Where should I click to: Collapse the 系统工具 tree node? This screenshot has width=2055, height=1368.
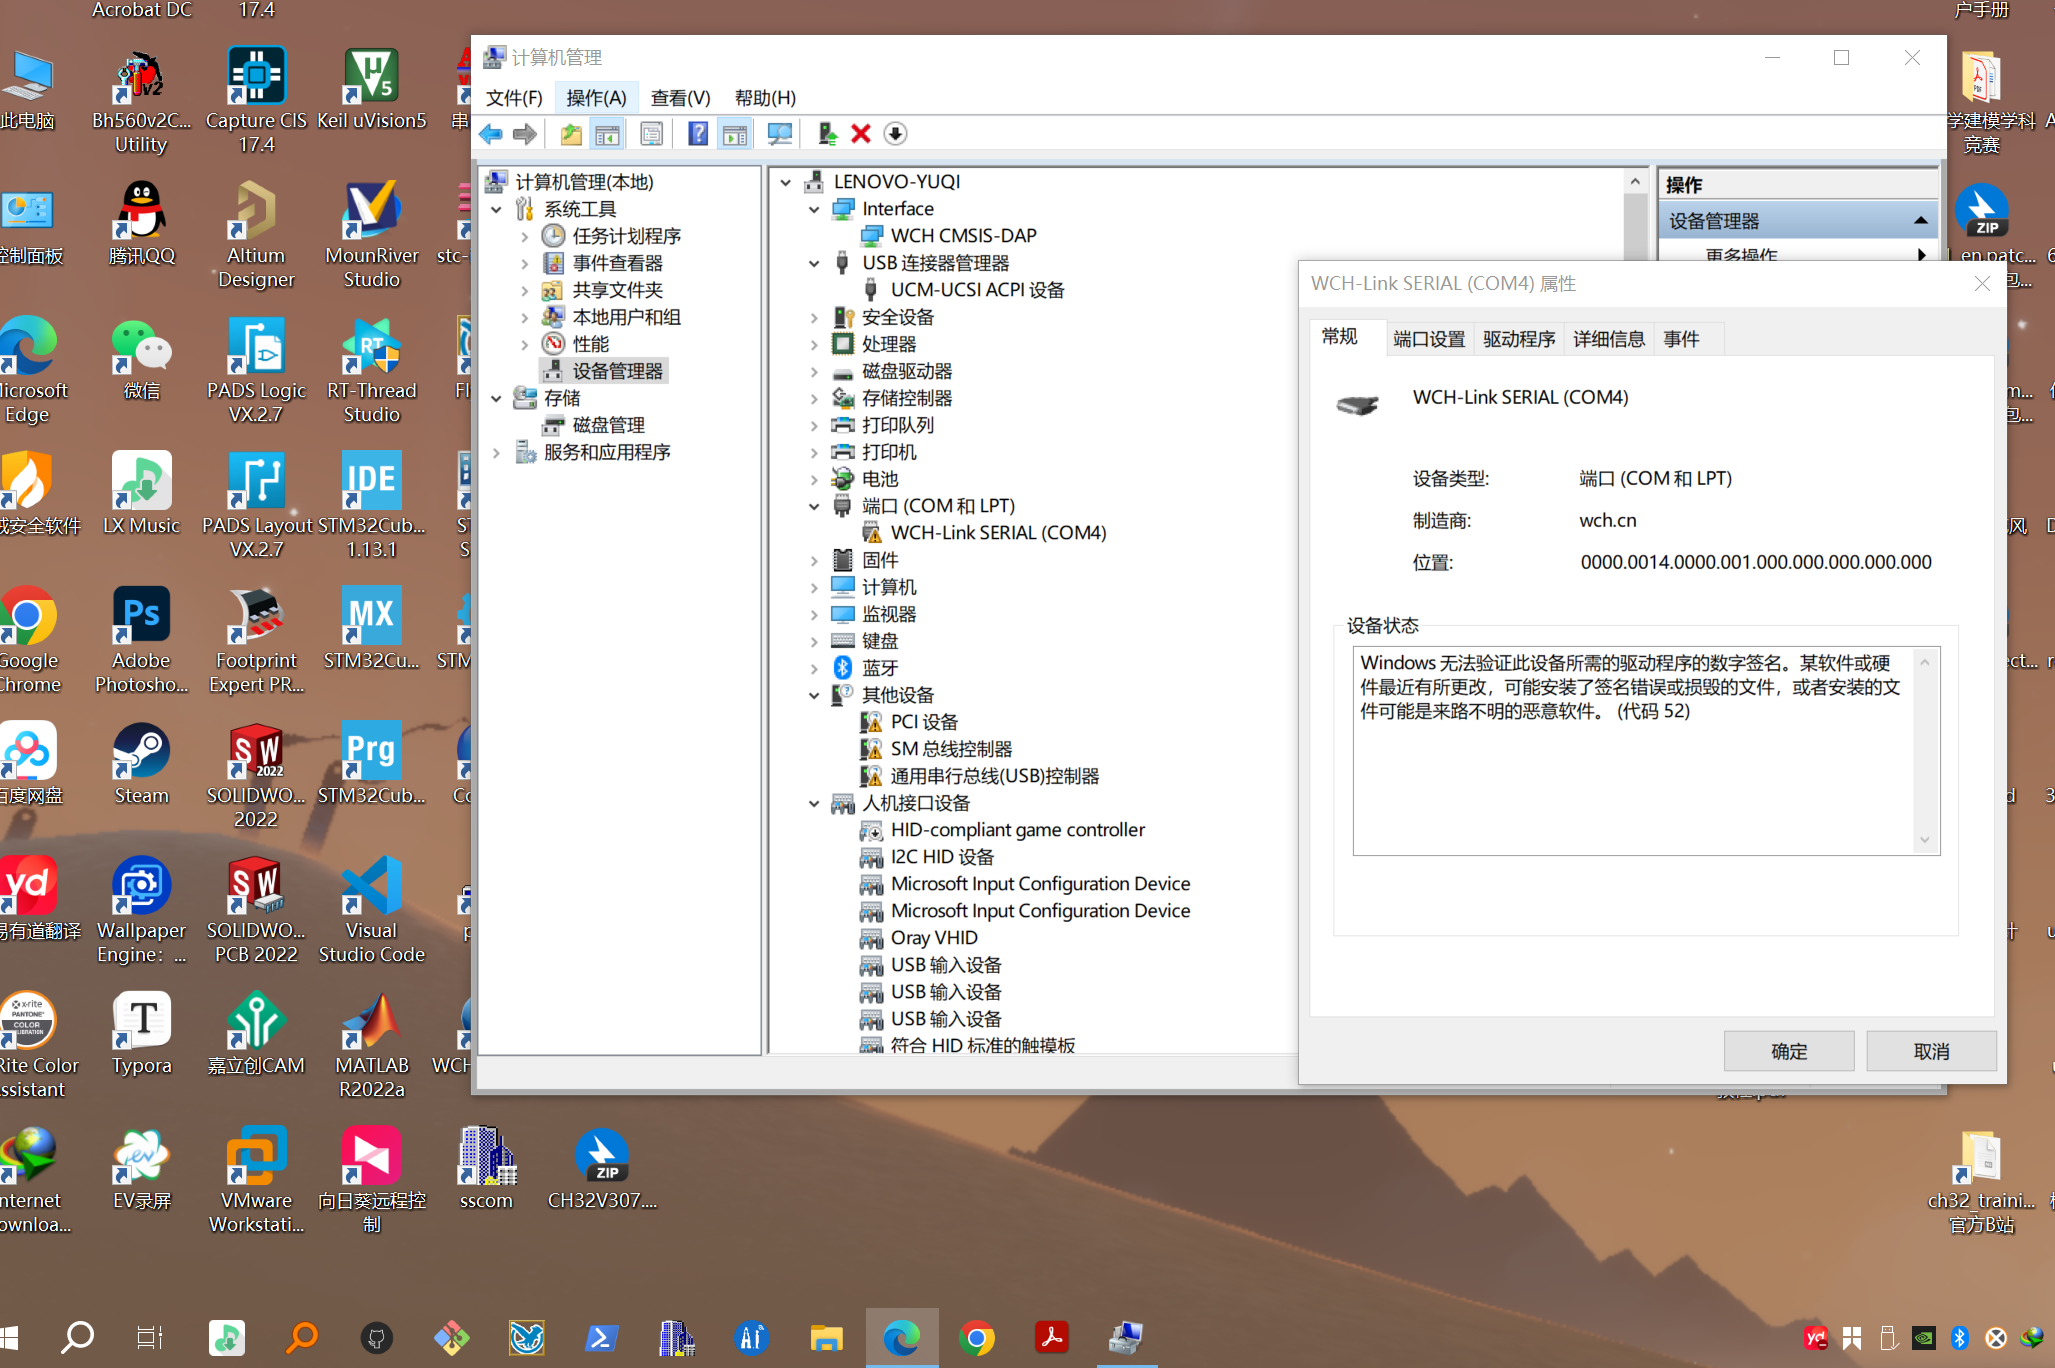pyautogui.click(x=497, y=209)
